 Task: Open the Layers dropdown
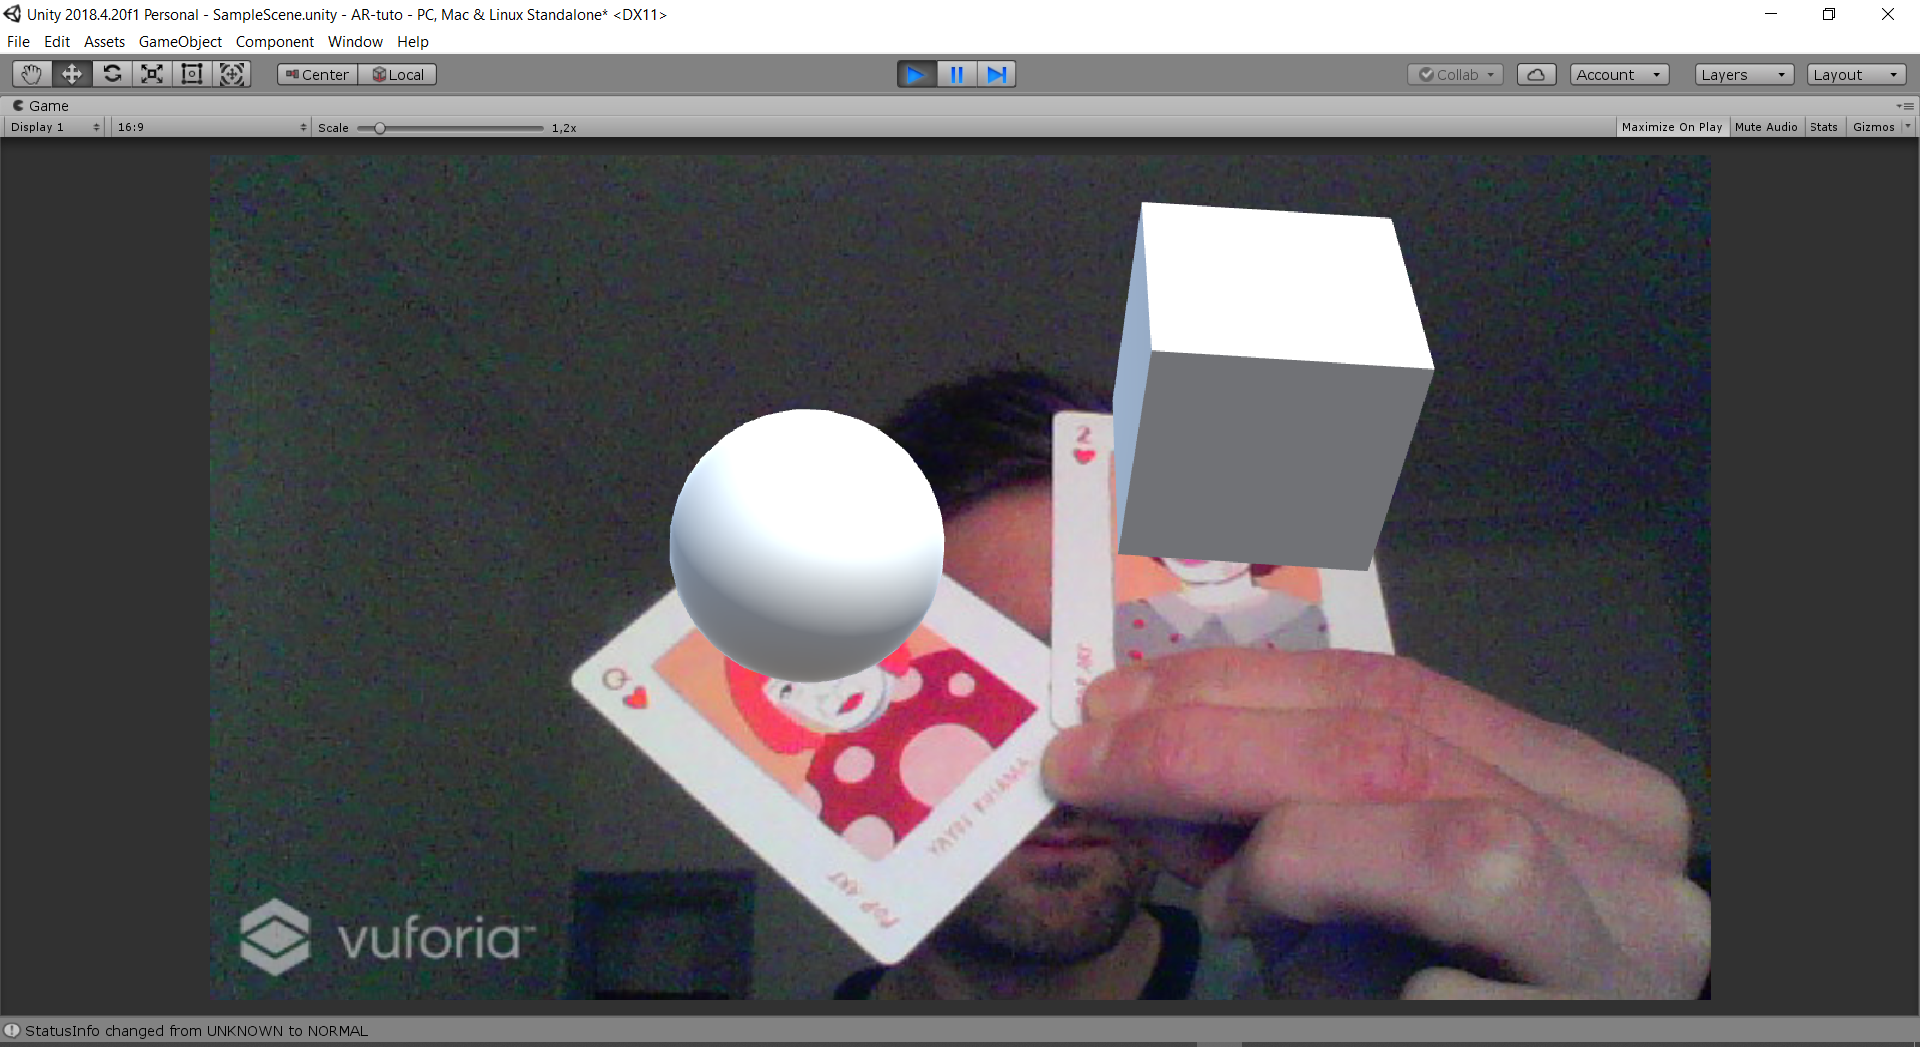(1743, 75)
